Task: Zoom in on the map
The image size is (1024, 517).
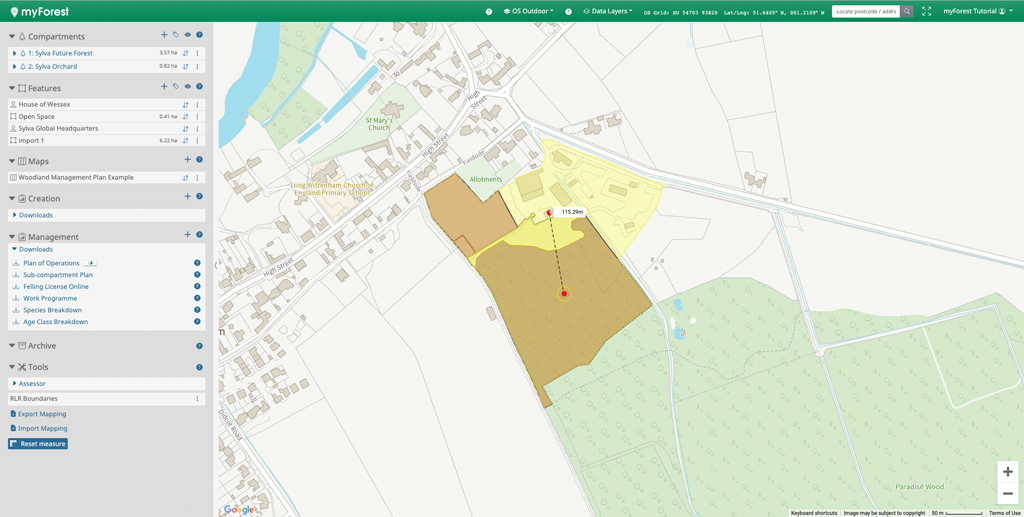Action: [1007, 472]
